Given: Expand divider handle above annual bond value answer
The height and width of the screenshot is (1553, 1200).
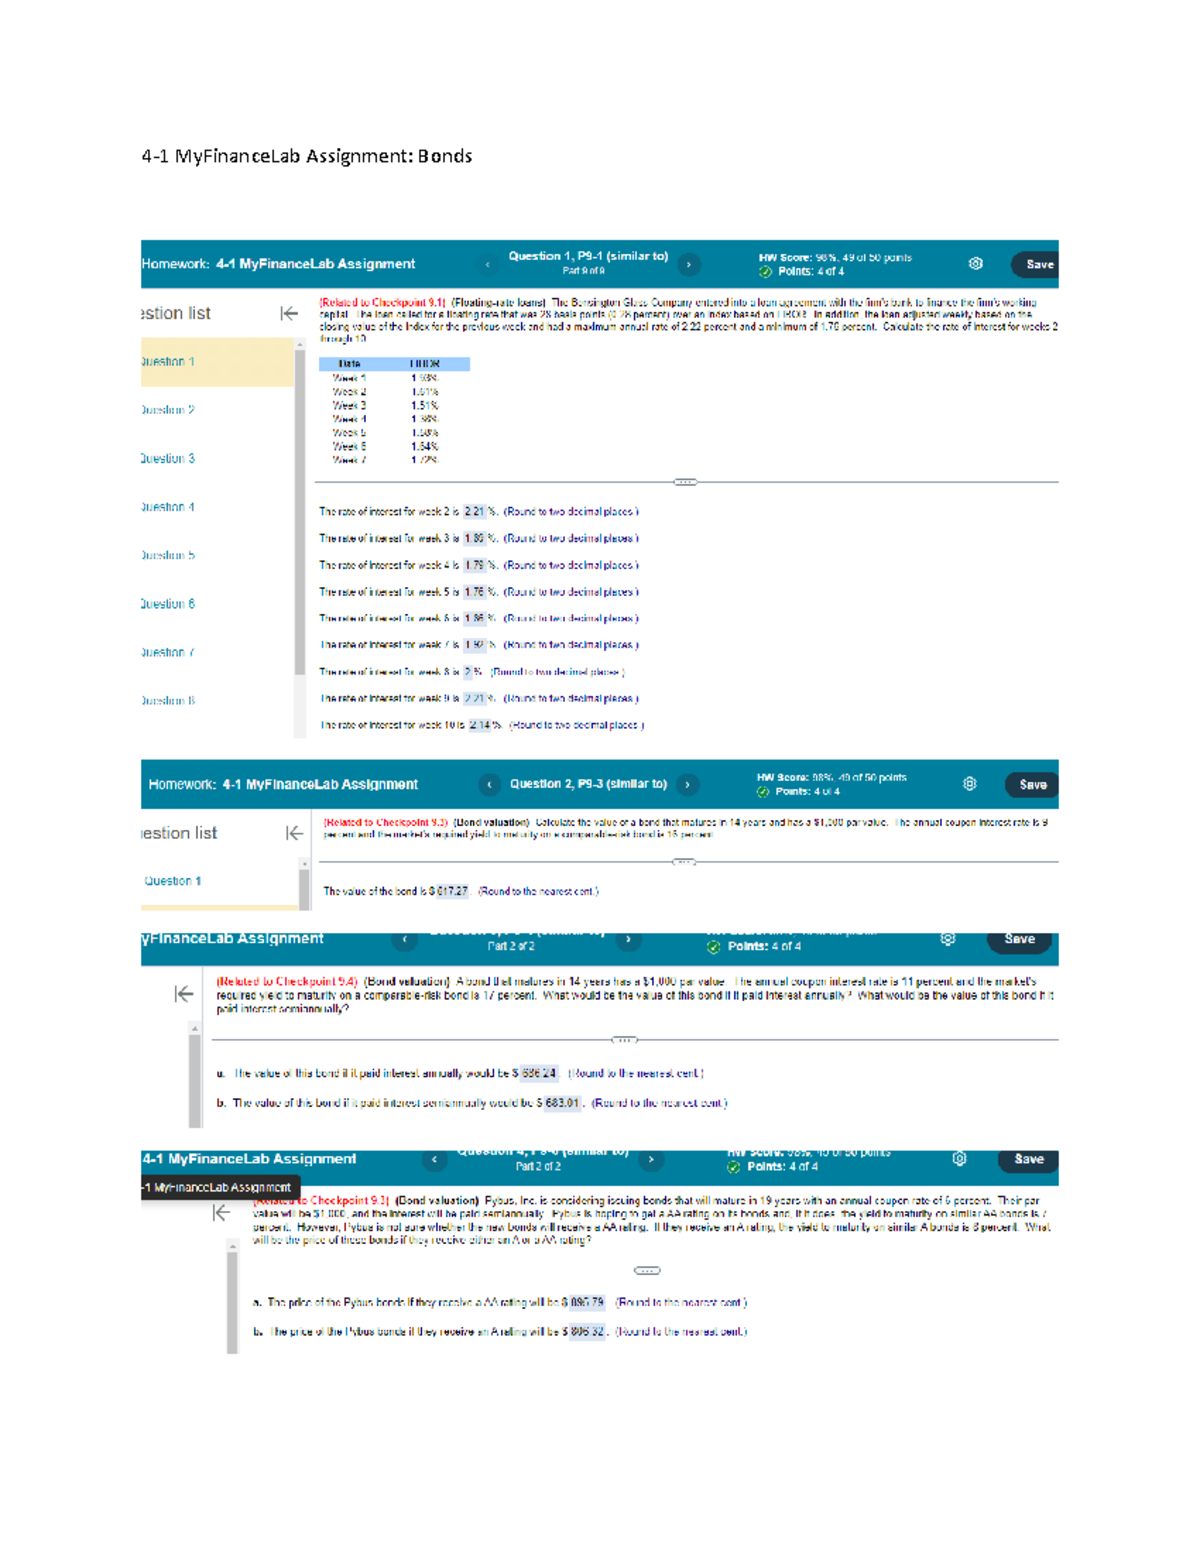Looking at the screenshot, I should [624, 1040].
